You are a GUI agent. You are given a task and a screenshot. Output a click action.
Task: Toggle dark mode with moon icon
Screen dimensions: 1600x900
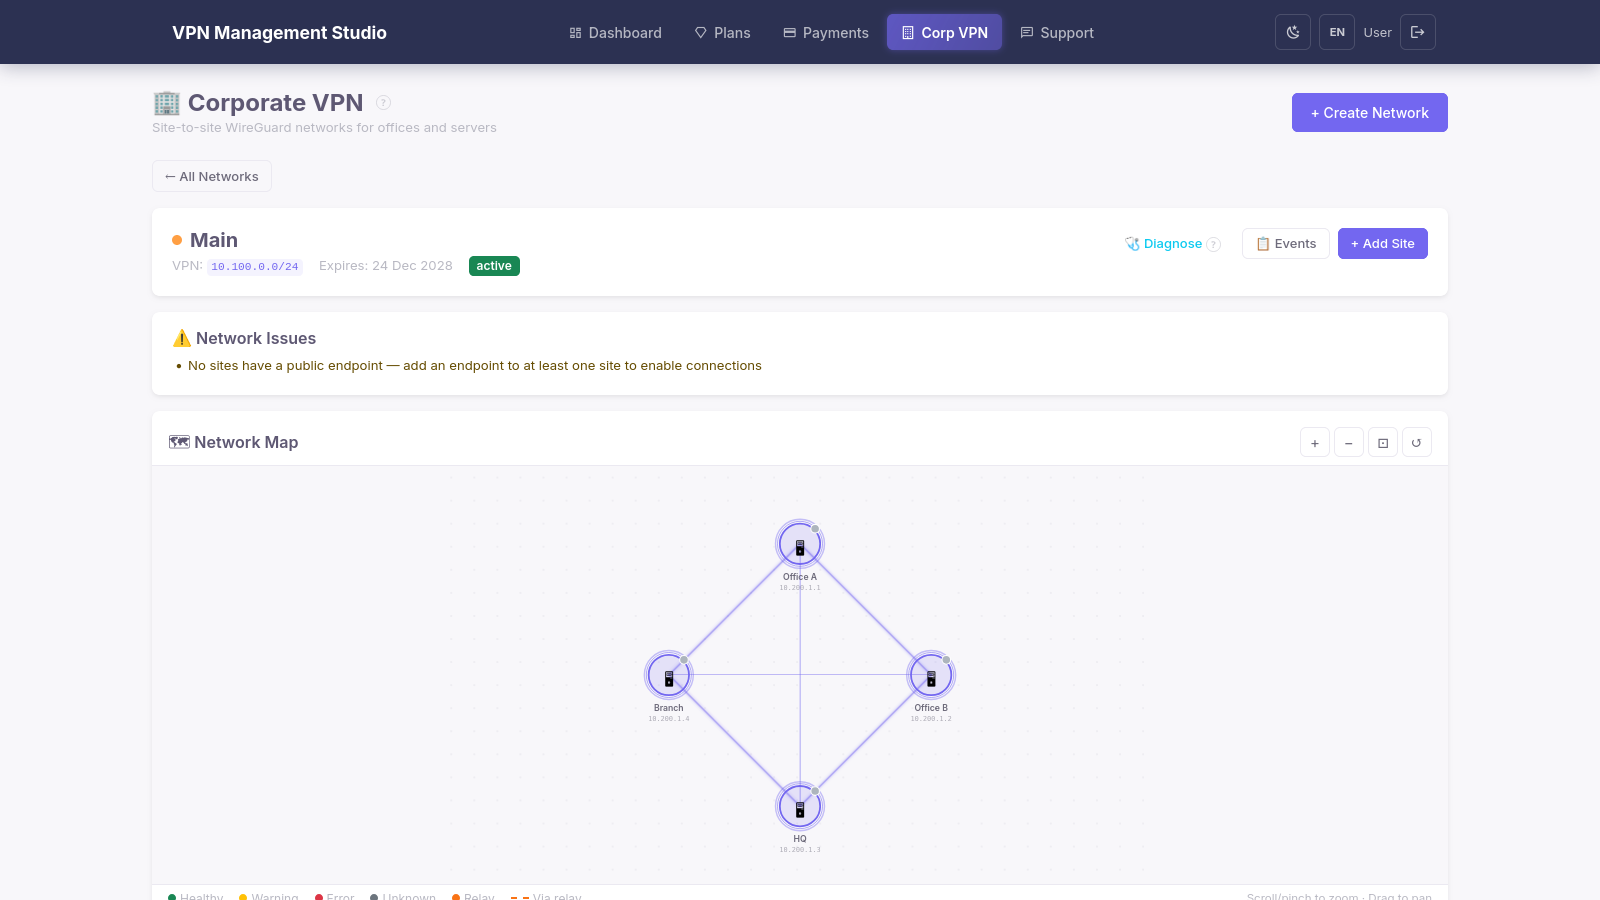(1293, 32)
